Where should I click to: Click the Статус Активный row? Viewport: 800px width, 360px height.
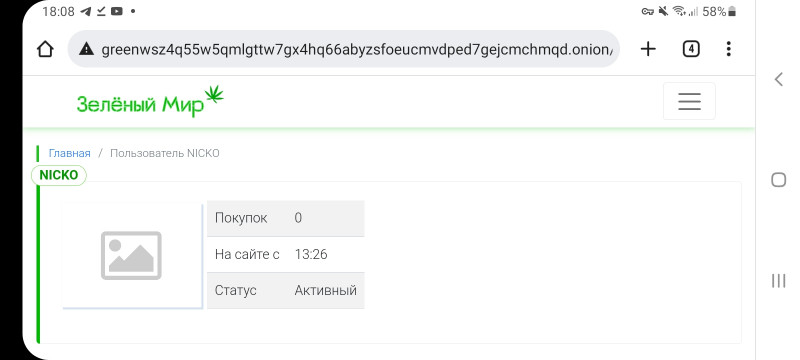point(286,291)
